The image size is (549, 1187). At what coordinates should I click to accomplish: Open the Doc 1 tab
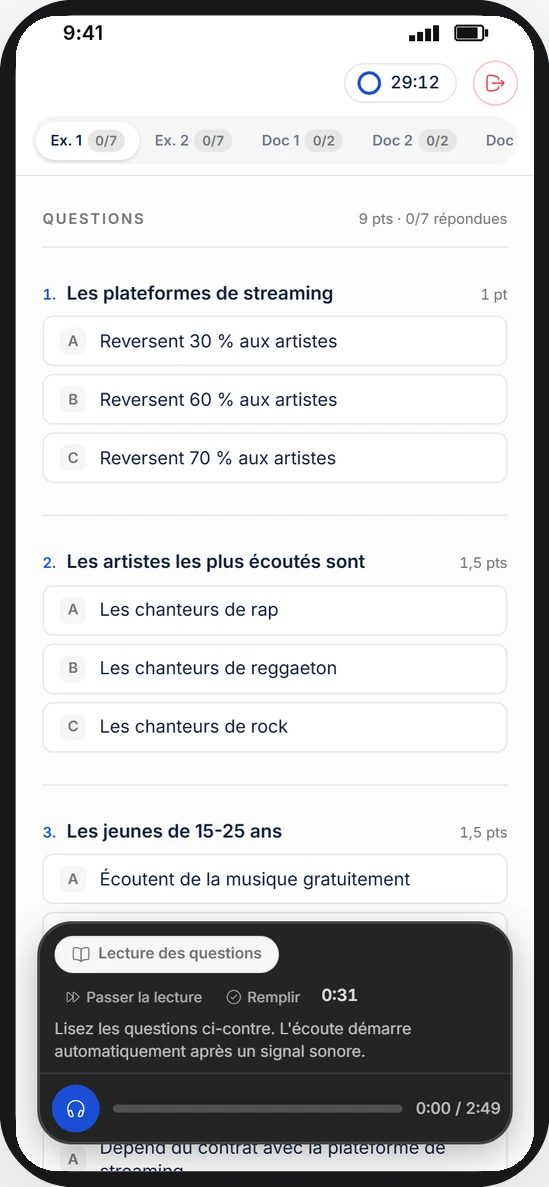tap(302, 141)
